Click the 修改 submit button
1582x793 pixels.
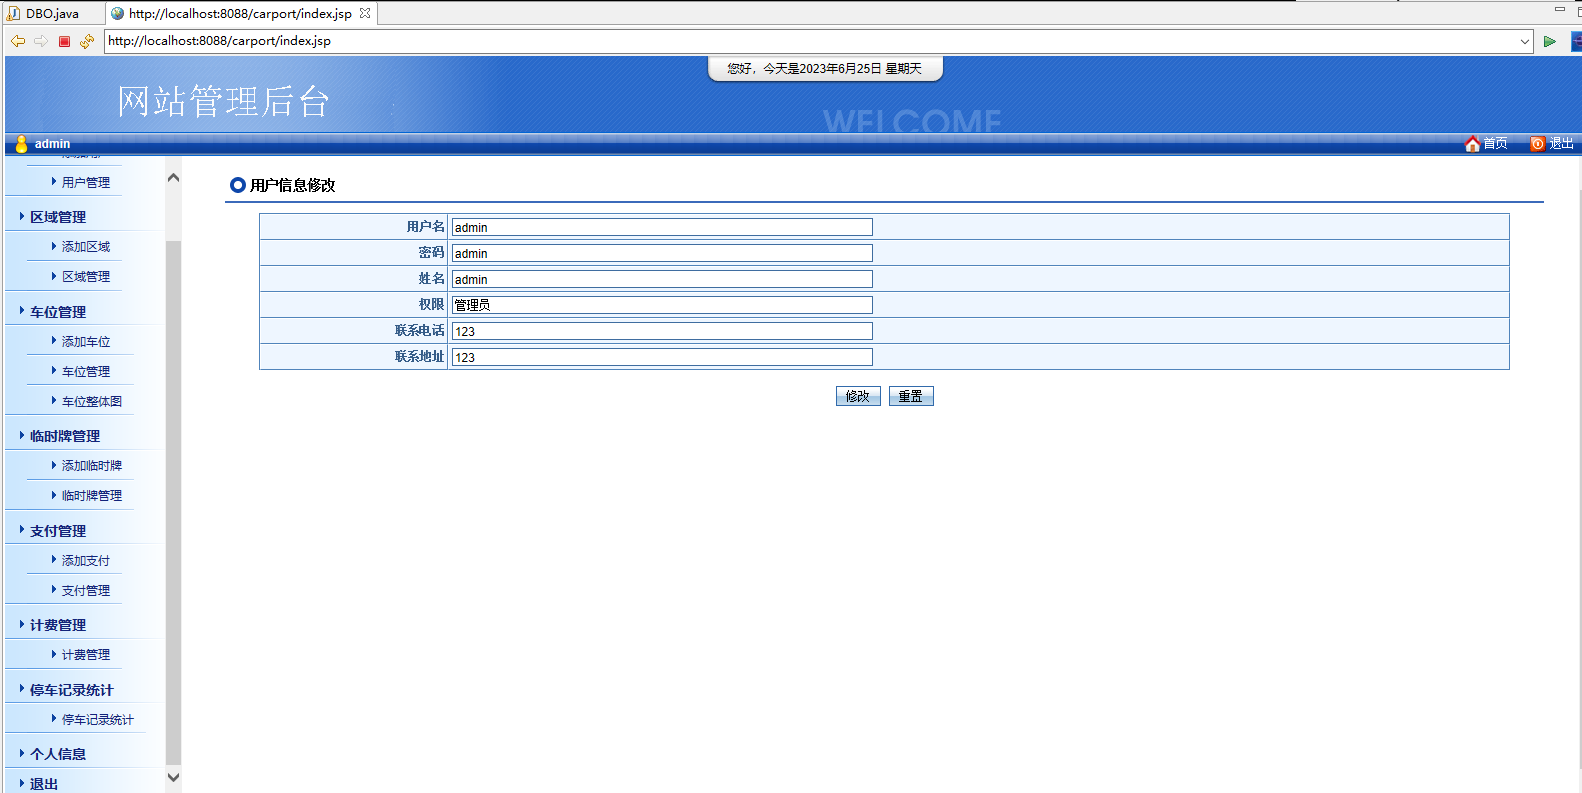pyautogui.click(x=858, y=396)
